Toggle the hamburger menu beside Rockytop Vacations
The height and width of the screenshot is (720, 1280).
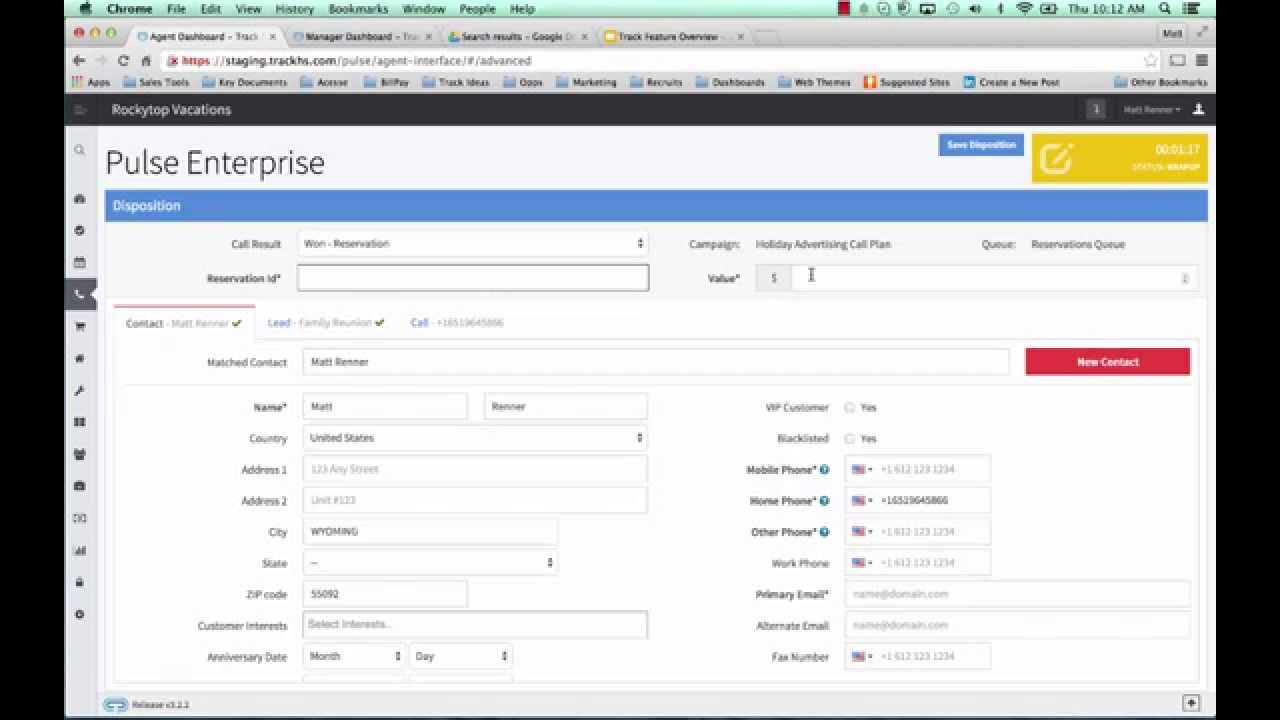[80, 109]
